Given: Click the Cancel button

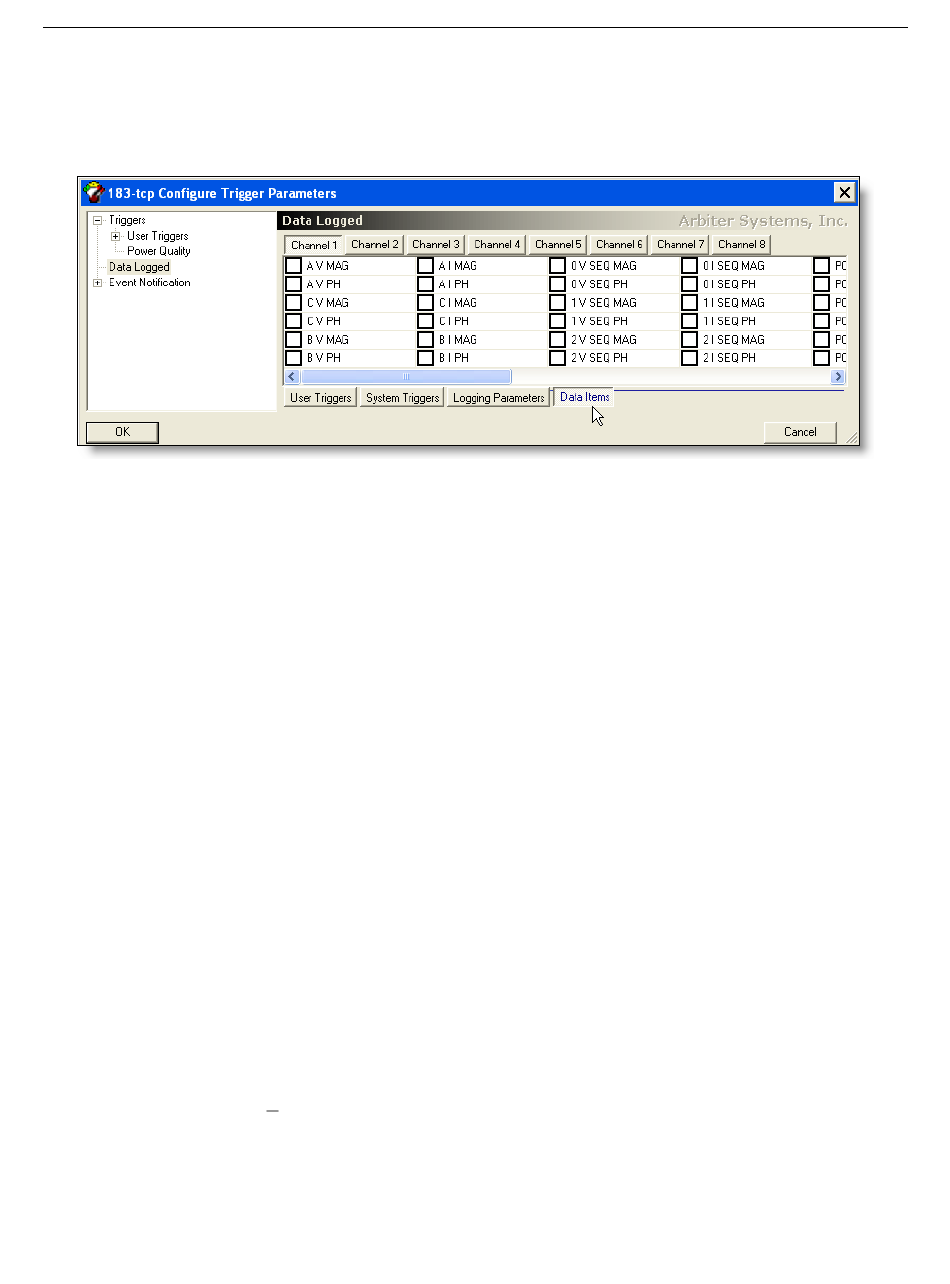Looking at the screenshot, I should tap(800, 432).
